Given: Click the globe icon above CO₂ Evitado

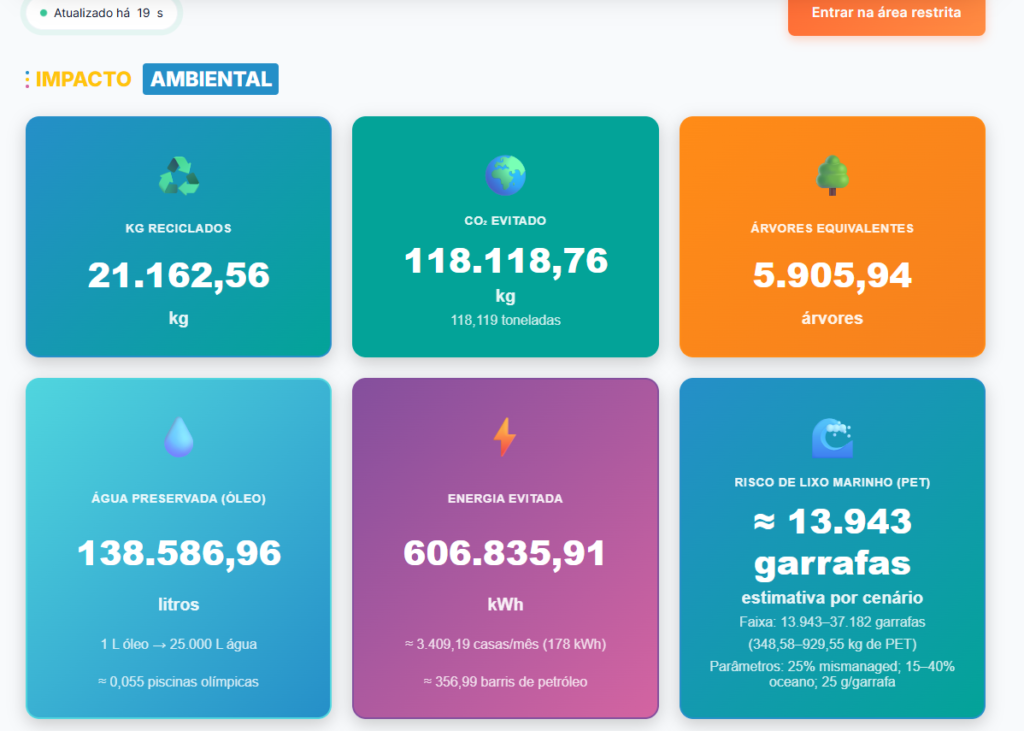Looking at the screenshot, I should coord(505,175).
